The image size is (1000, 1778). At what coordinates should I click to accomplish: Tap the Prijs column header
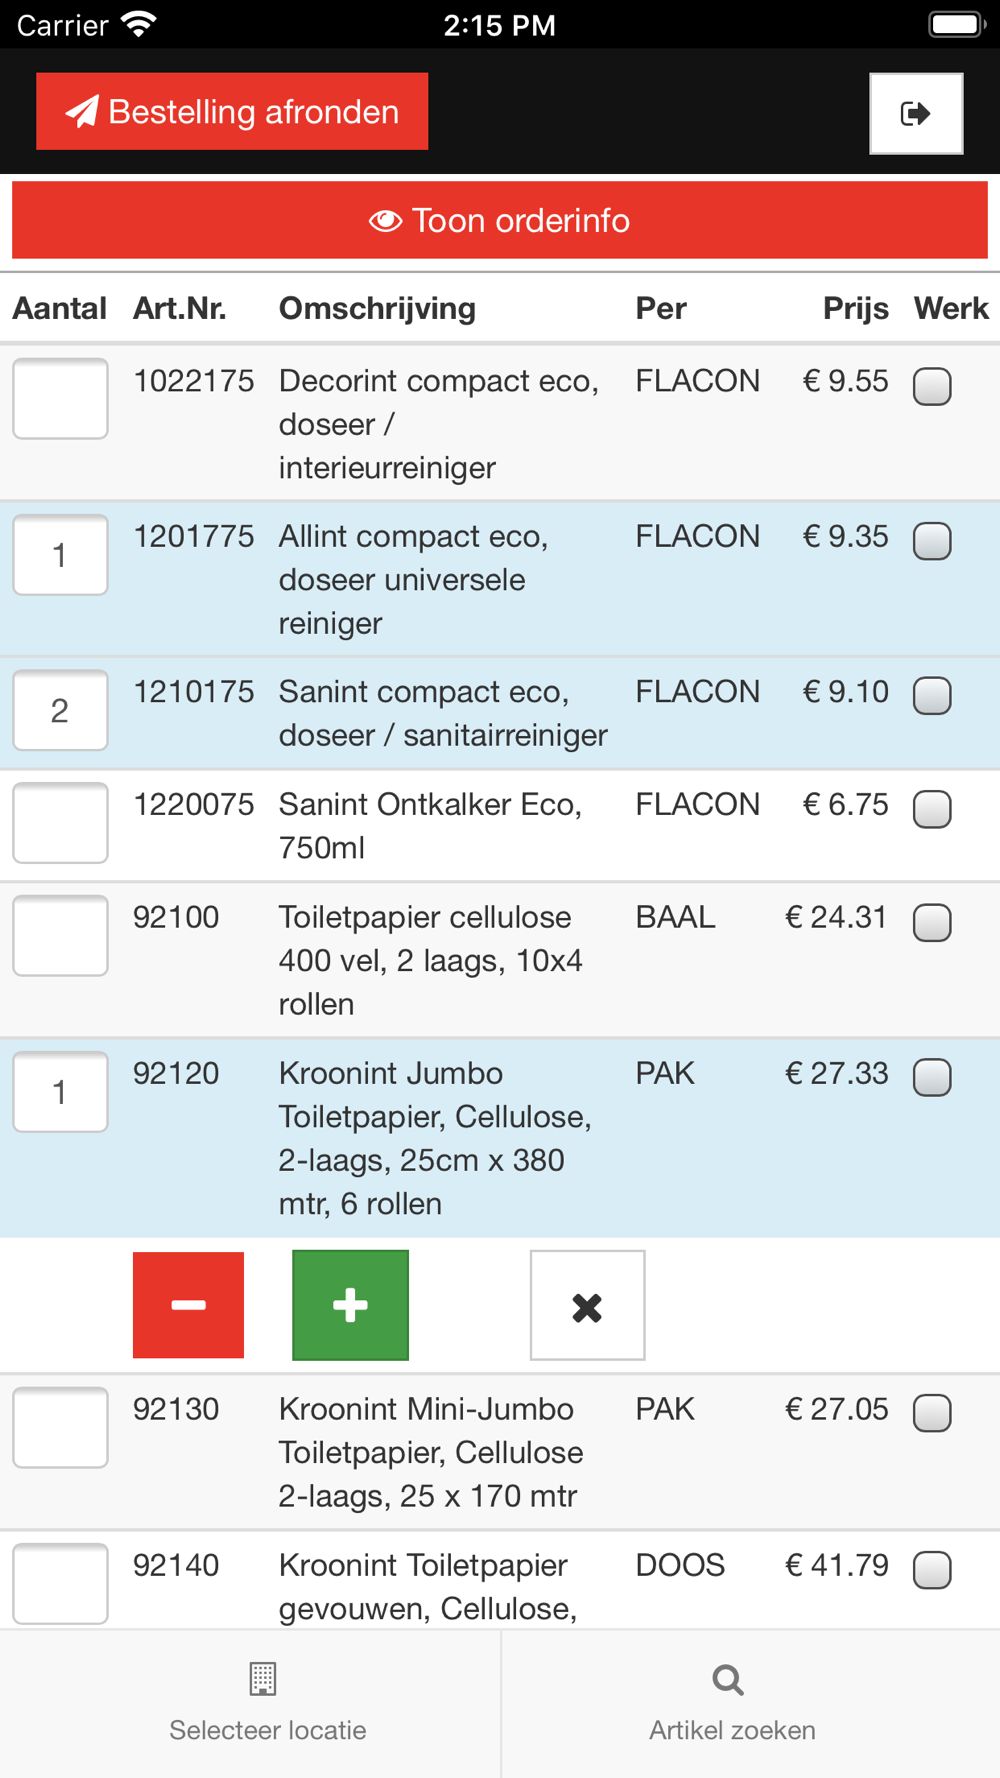(855, 308)
